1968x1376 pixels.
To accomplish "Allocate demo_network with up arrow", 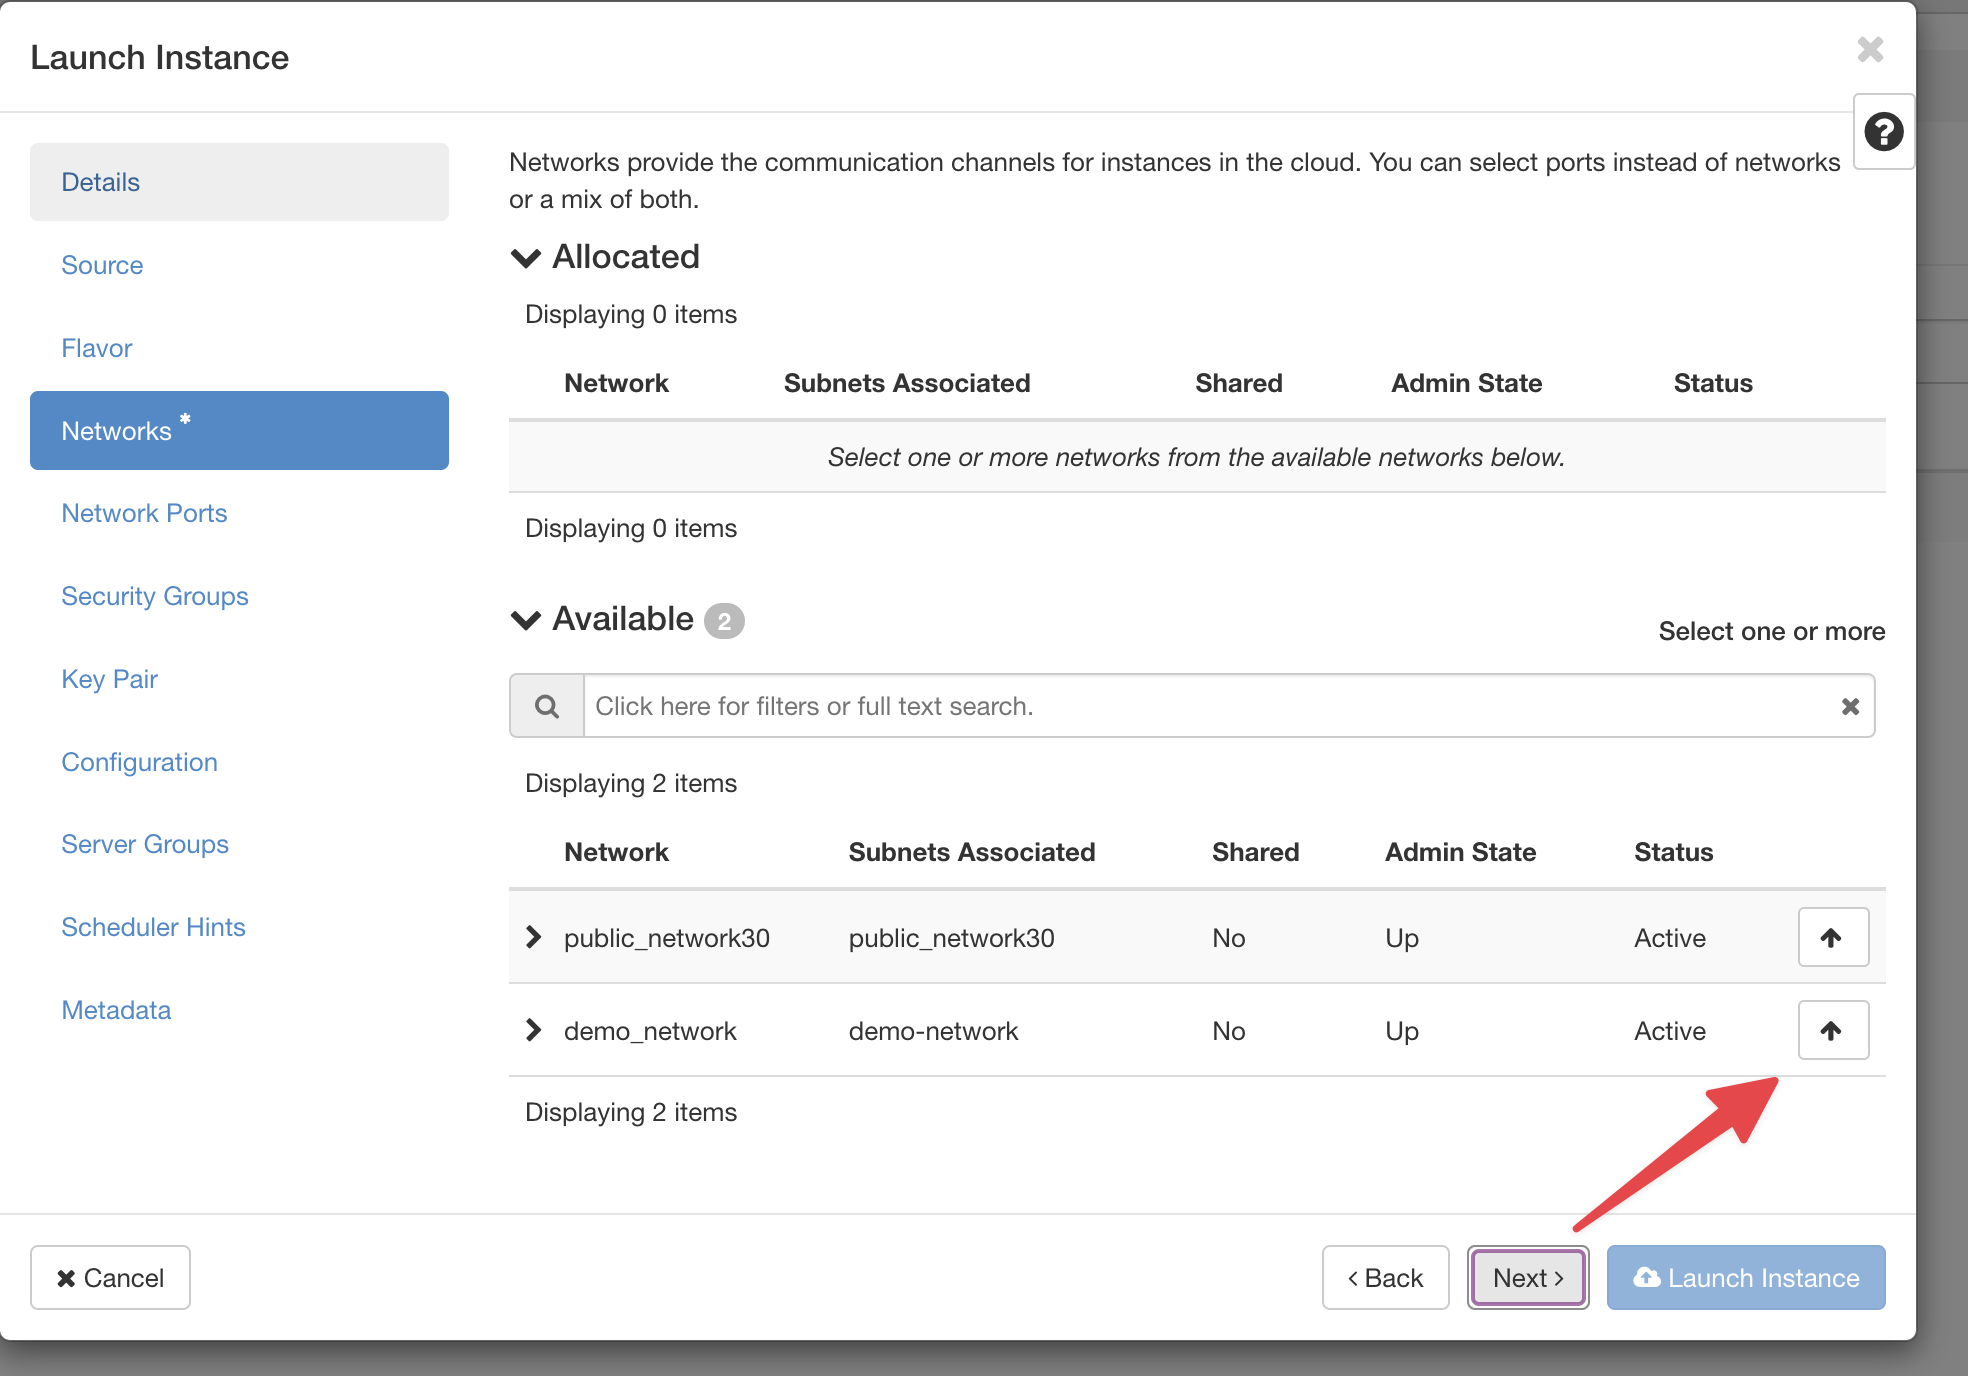I will click(x=1832, y=1030).
